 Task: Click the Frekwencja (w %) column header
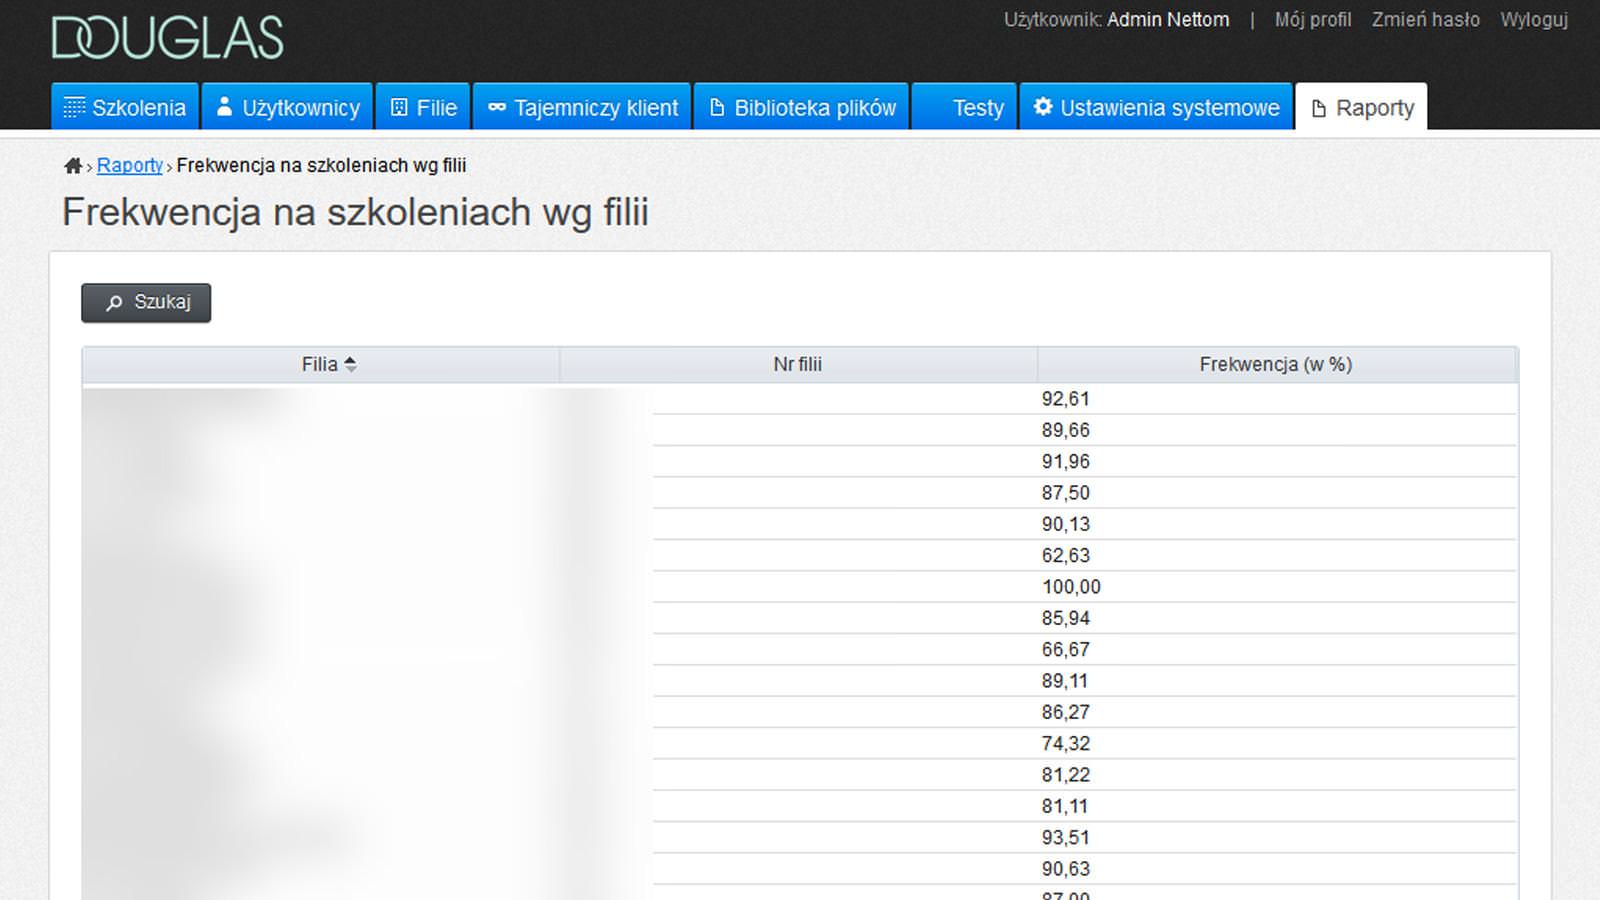(x=1275, y=365)
